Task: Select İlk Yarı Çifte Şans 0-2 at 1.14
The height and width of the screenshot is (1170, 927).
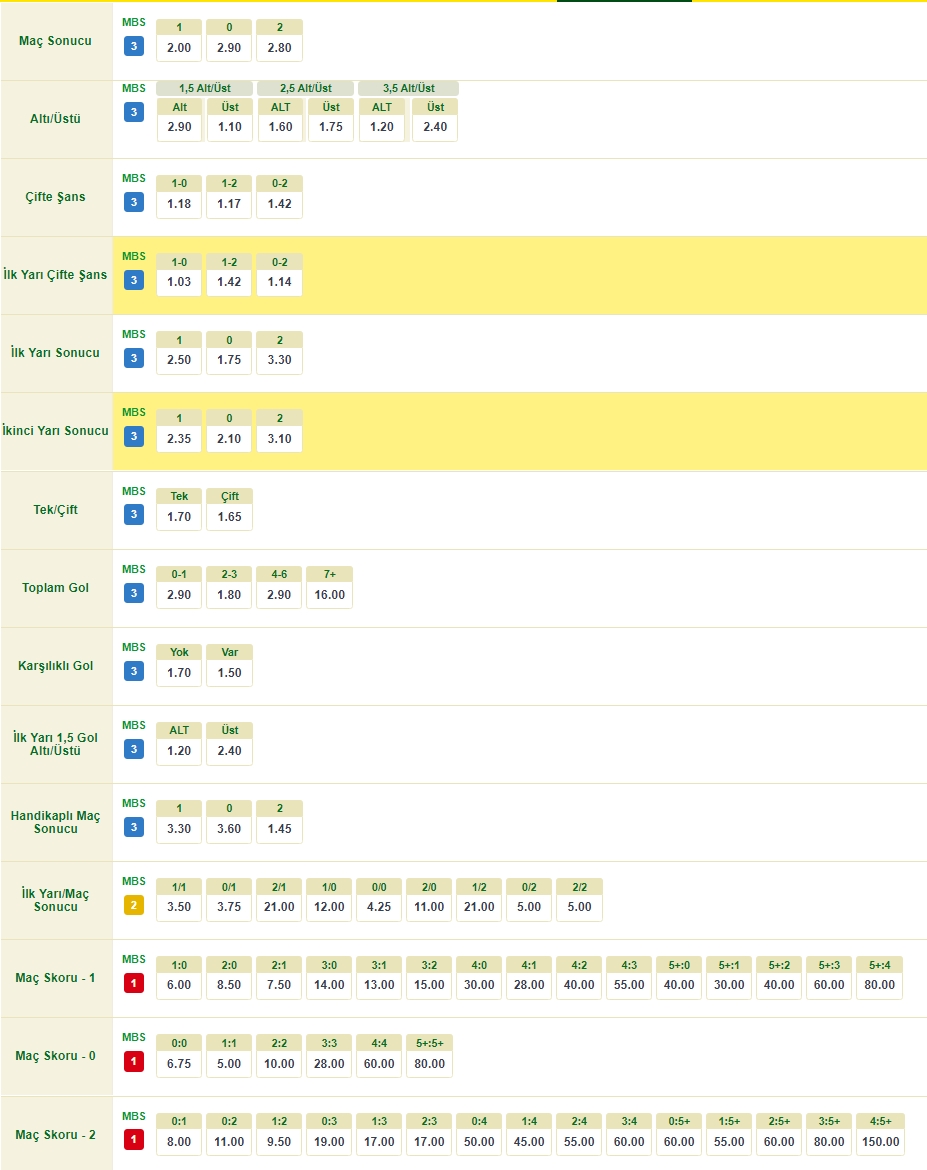Action: click(x=279, y=283)
